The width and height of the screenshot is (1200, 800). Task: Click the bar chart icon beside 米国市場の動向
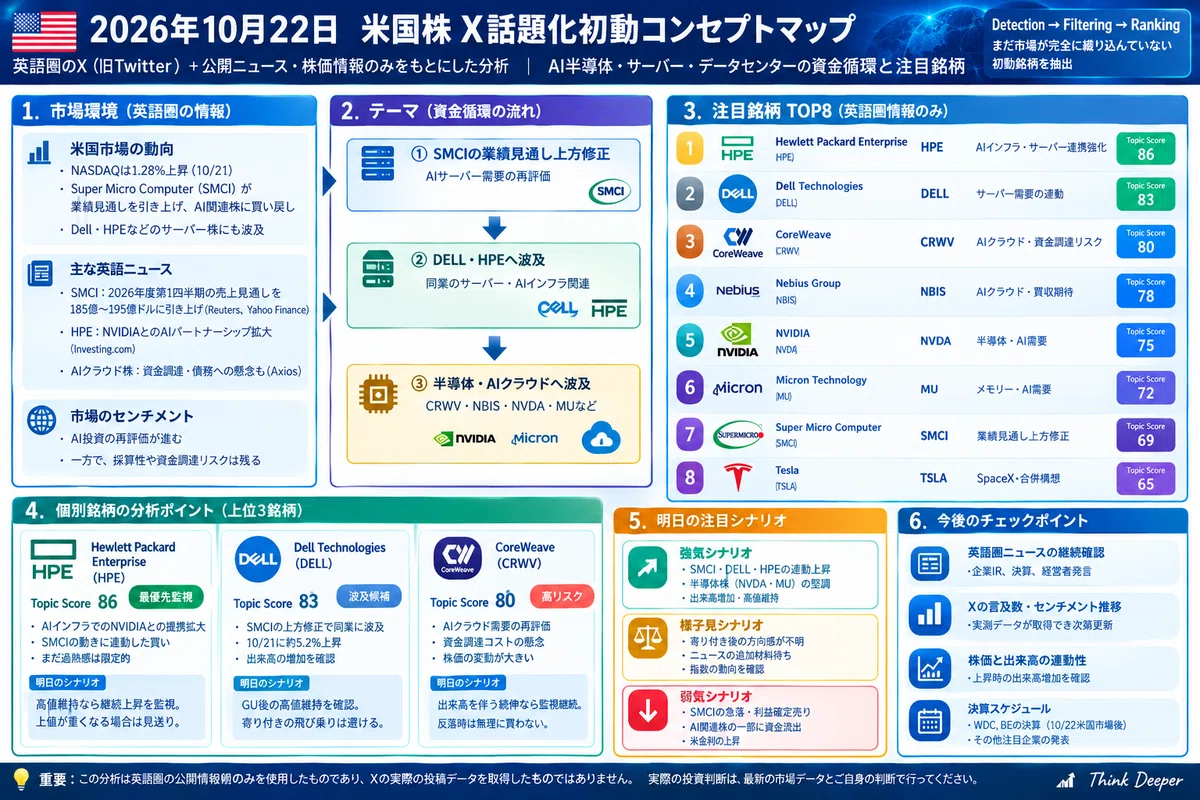[x=42, y=151]
